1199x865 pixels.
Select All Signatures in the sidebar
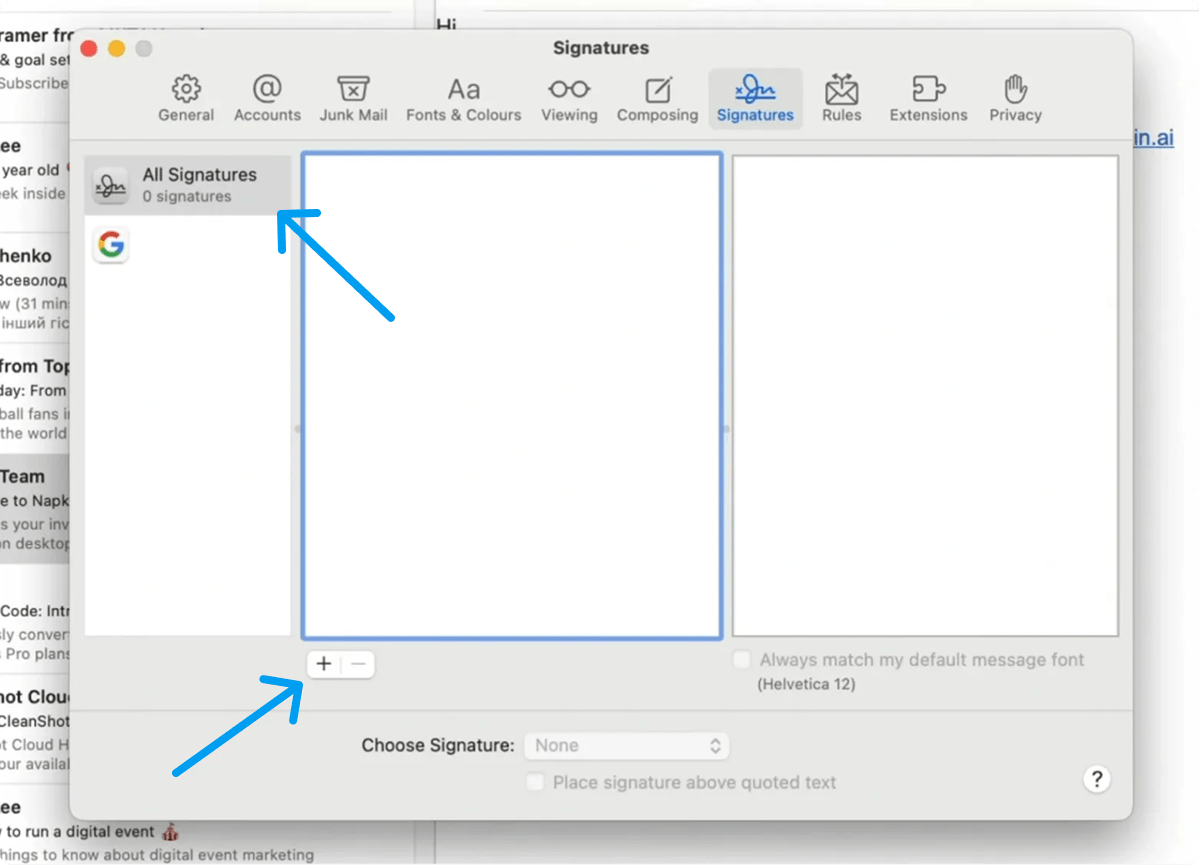tap(188, 185)
